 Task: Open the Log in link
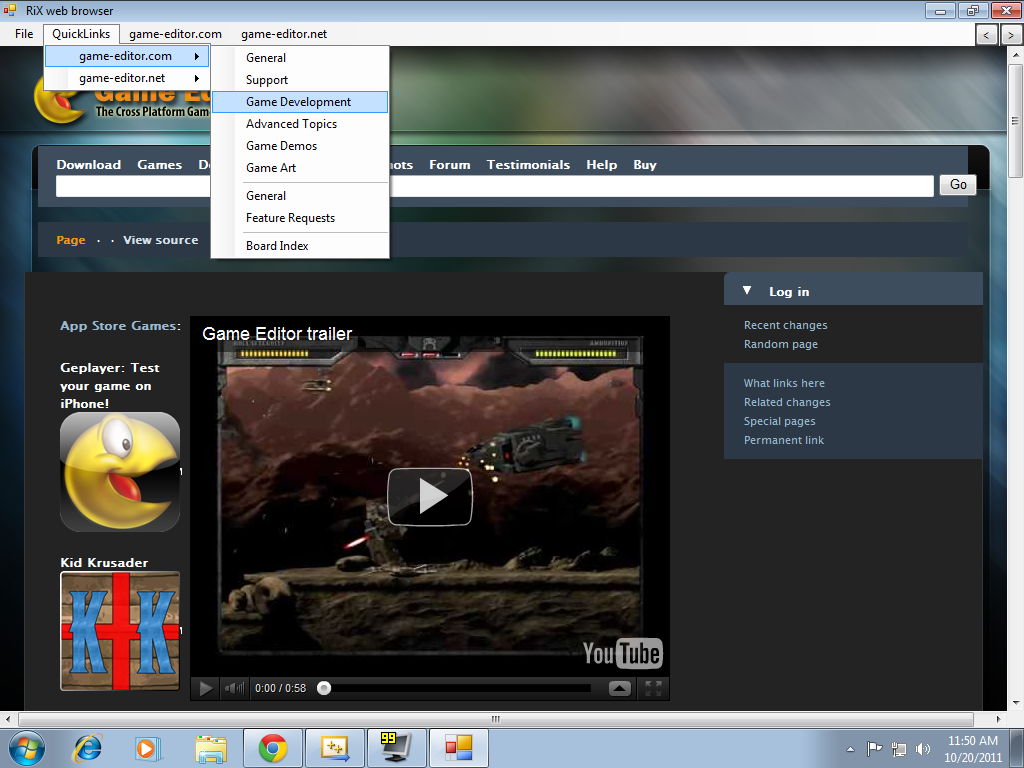(x=789, y=292)
